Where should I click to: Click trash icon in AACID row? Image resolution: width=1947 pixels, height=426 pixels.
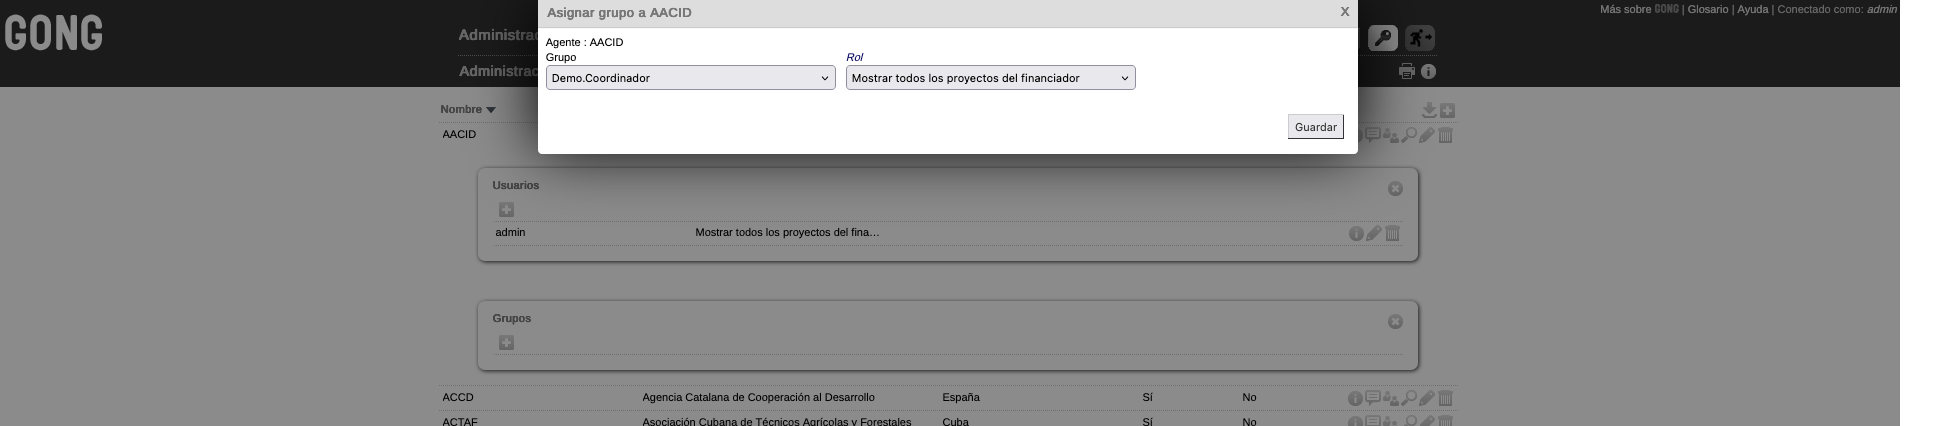pos(1445,134)
